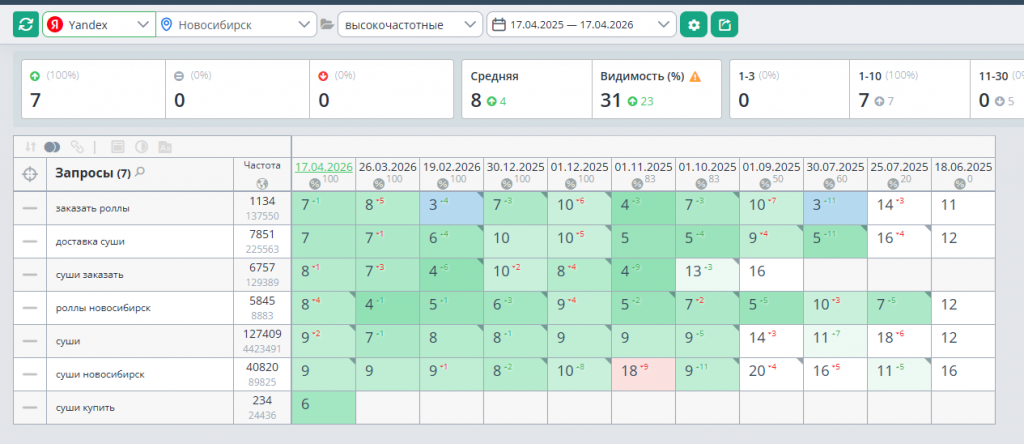Open the 17.04.2026 date link
The width and height of the screenshot is (1024, 444).
tap(324, 167)
